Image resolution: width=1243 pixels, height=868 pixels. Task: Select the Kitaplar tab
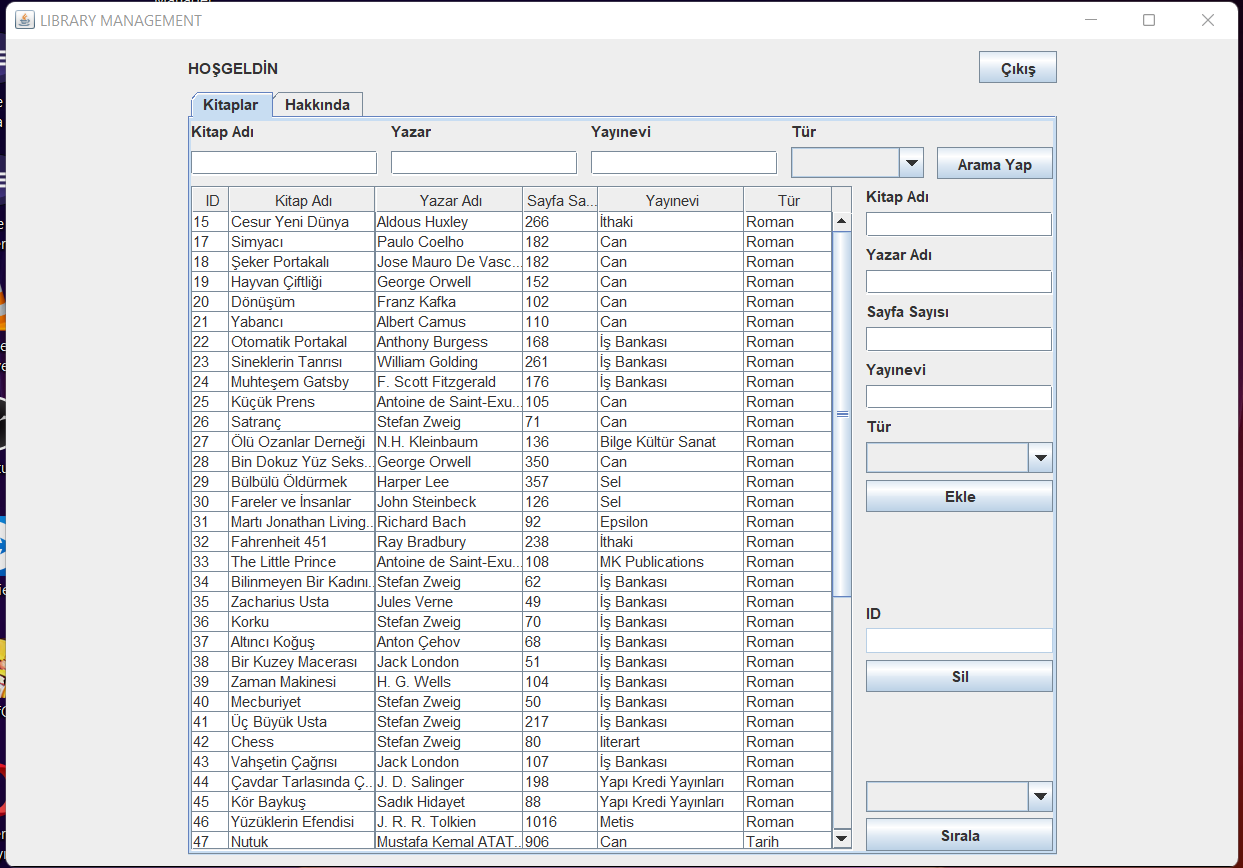coord(231,104)
